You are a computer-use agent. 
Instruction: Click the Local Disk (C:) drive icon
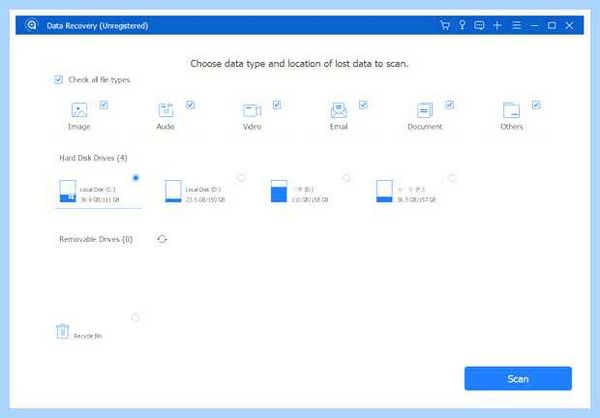[x=68, y=191]
